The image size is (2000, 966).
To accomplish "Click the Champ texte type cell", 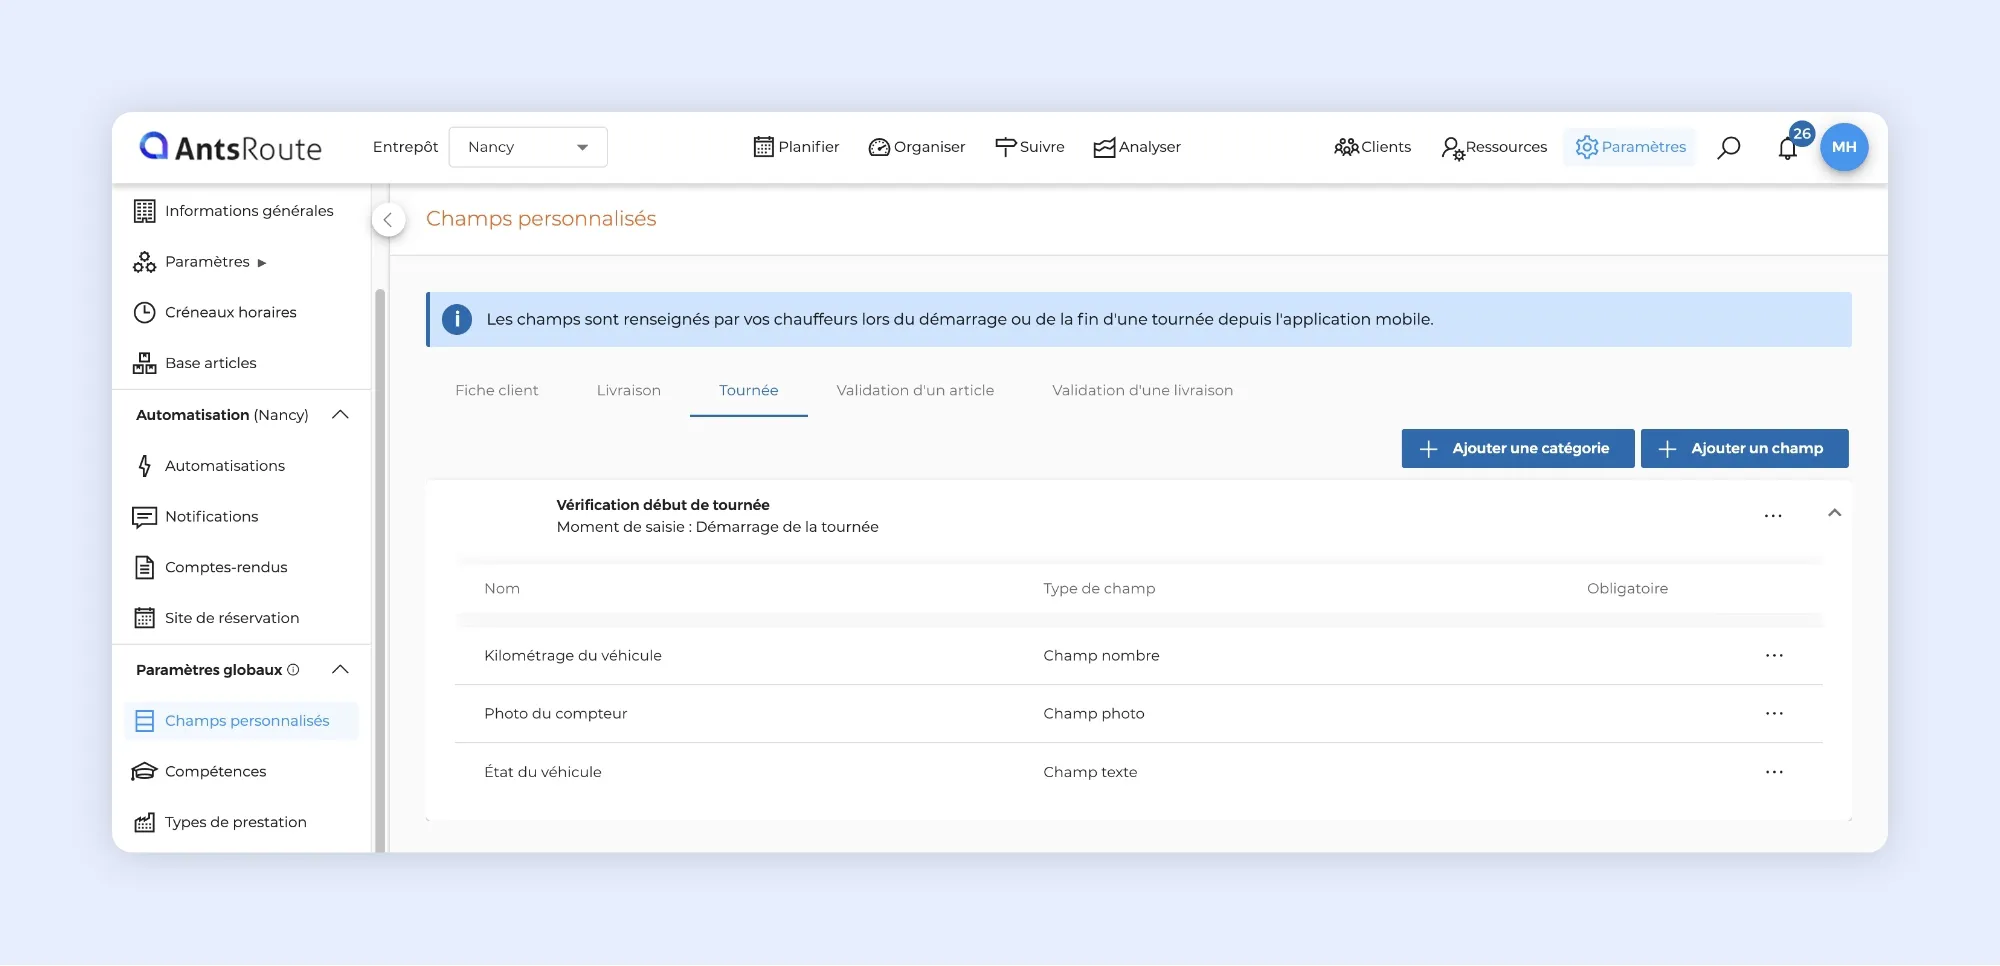I will point(1090,772).
